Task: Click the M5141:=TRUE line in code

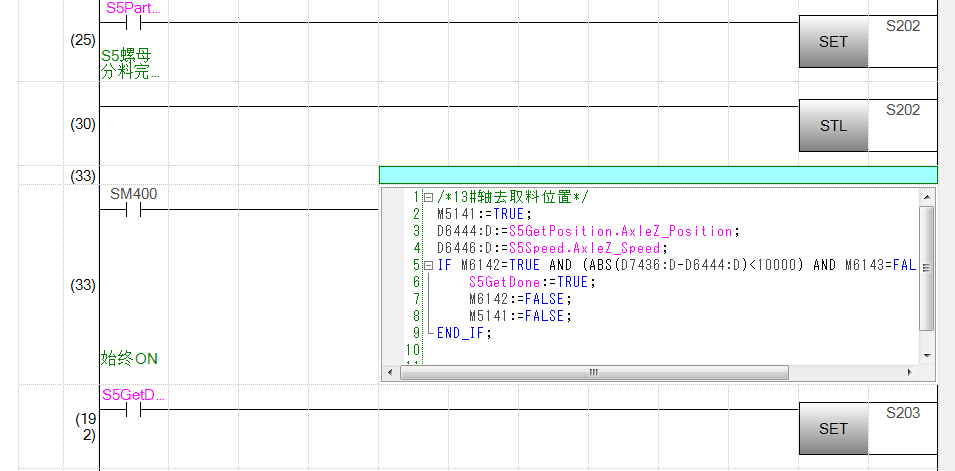Action: point(485,214)
